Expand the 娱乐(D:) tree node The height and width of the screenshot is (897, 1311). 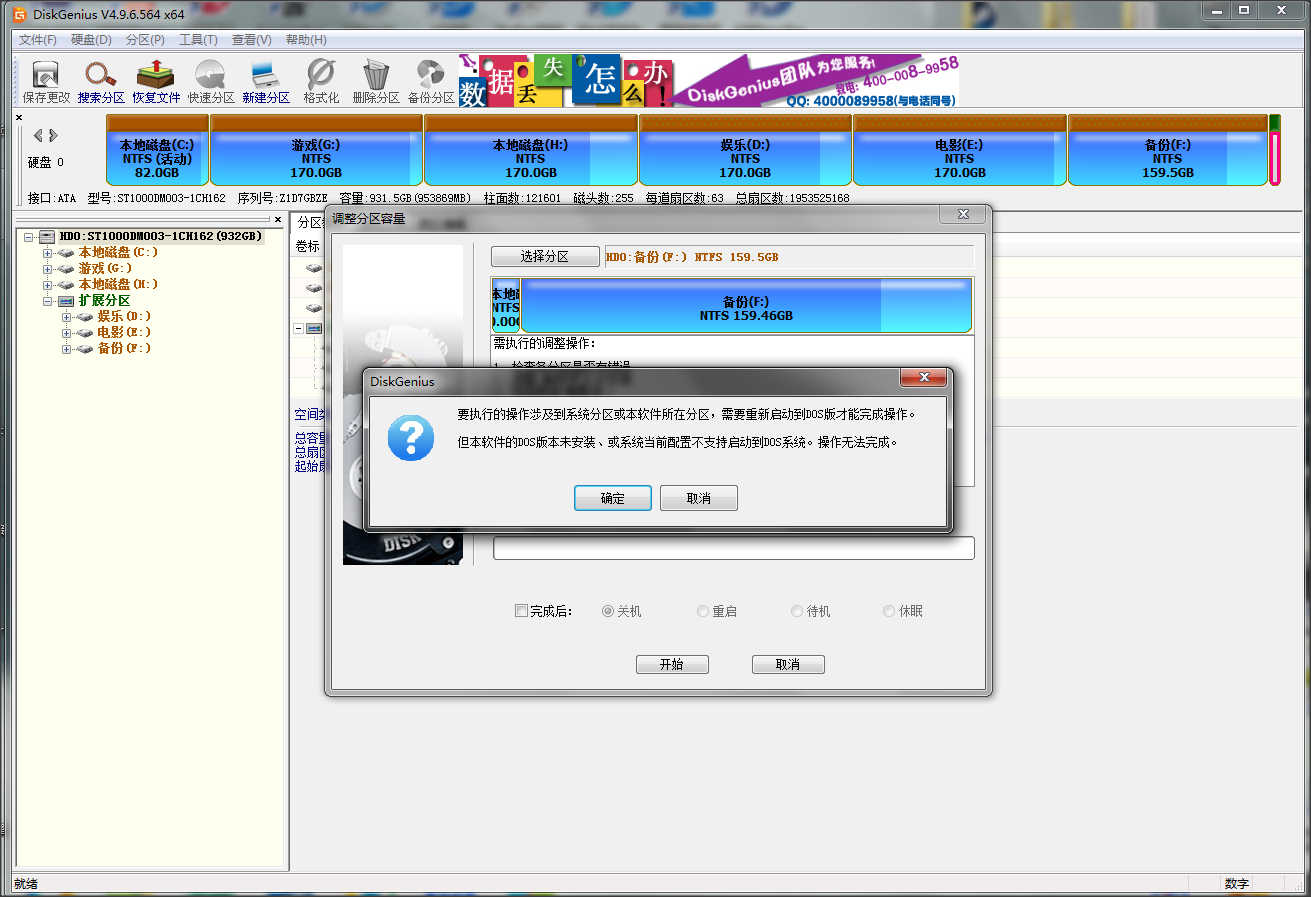coord(67,317)
